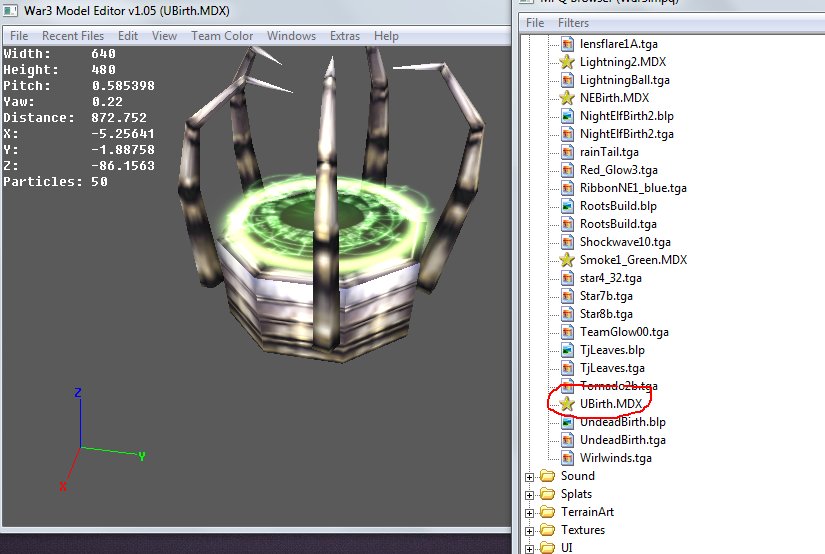Click the TjLeaves.blp image icon
The width and height of the screenshot is (825, 554).
pos(567,350)
